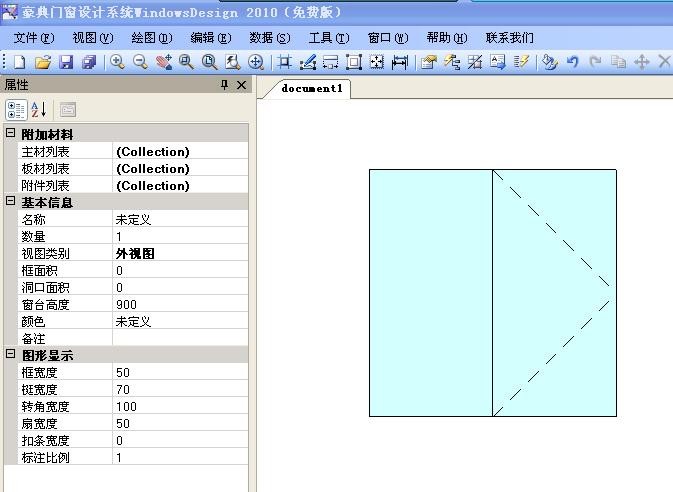Click the redo arrow icon
This screenshot has height=492, width=673.
click(x=595, y=62)
